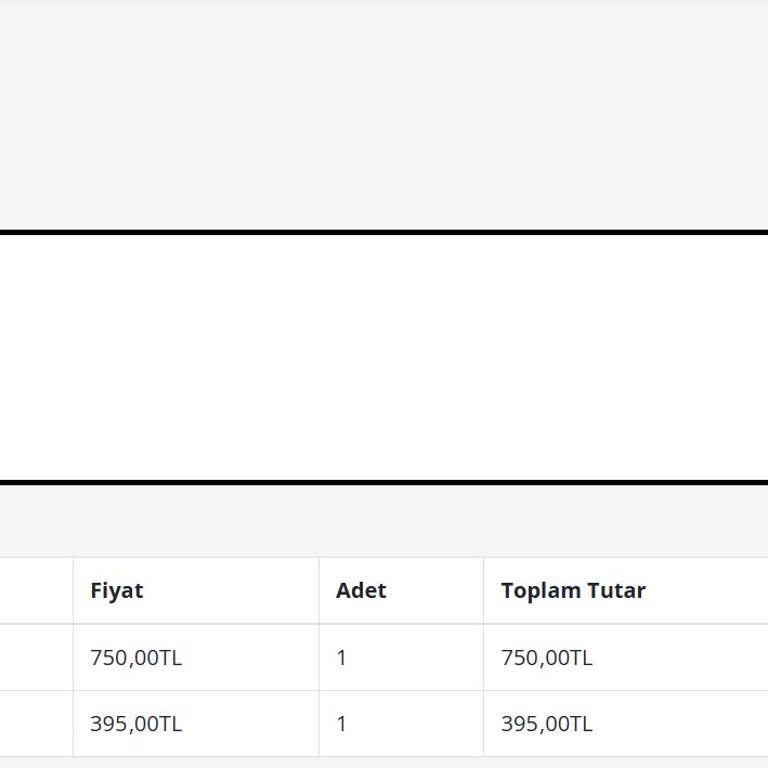Click 750,00TL in the Fiyat column
Viewport: 768px width, 768px height.
pos(136,657)
